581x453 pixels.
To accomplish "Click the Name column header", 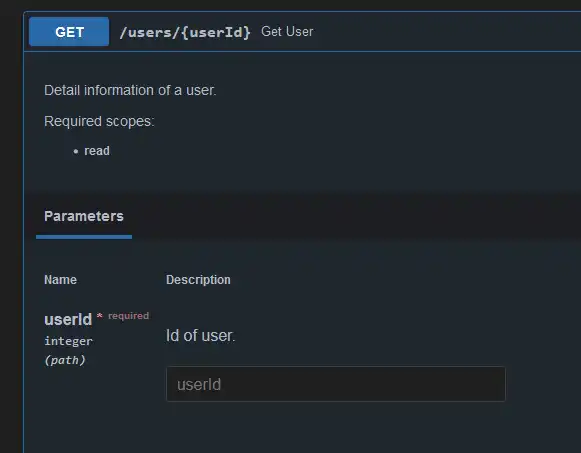I will [60, 280].
